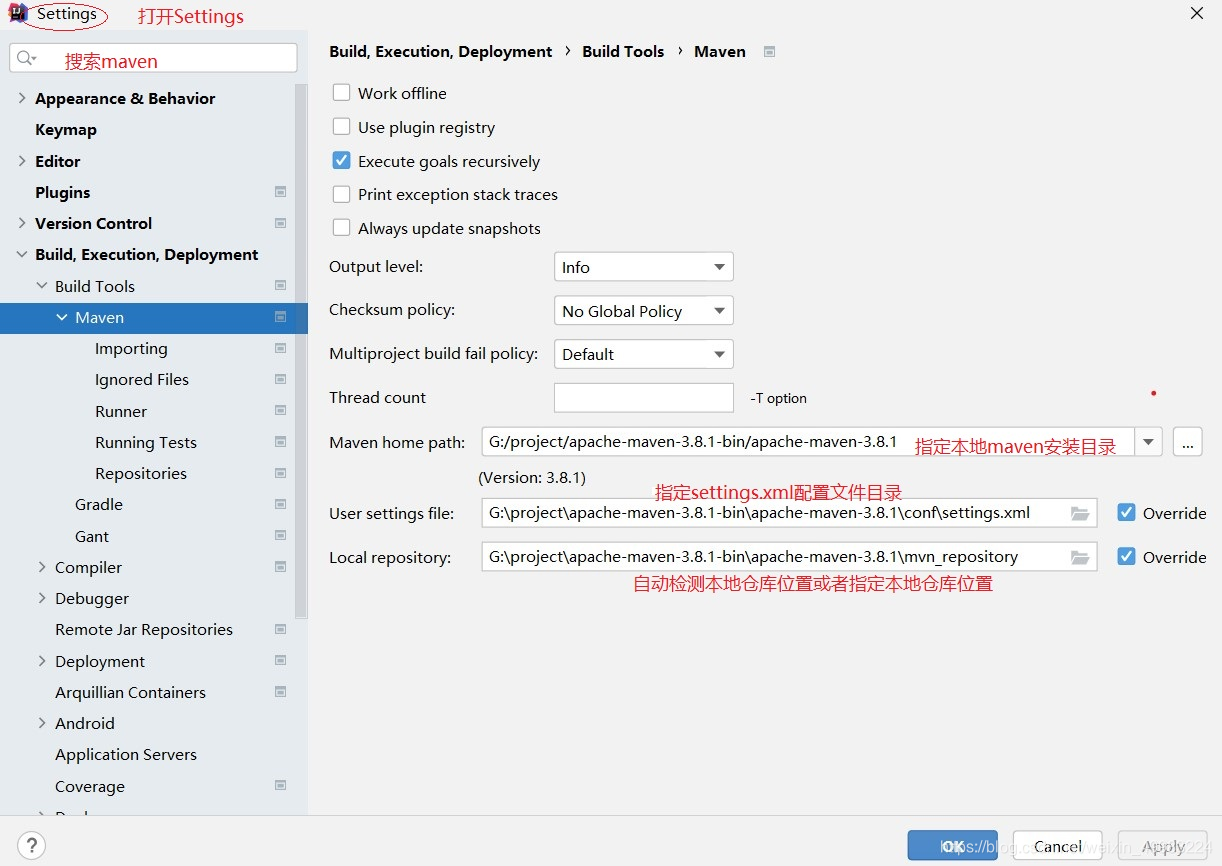This screenshot has width=1222, height=866.
Task: Collapse the Maven tree node
Action: 62,317
